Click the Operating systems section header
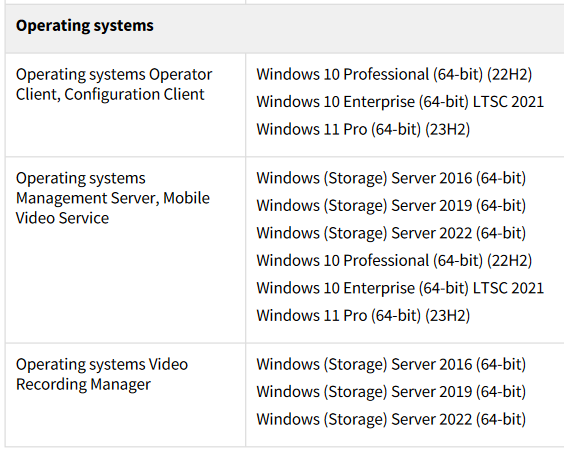The height and width of the screenshot is (465, 564). pos(85,26)
